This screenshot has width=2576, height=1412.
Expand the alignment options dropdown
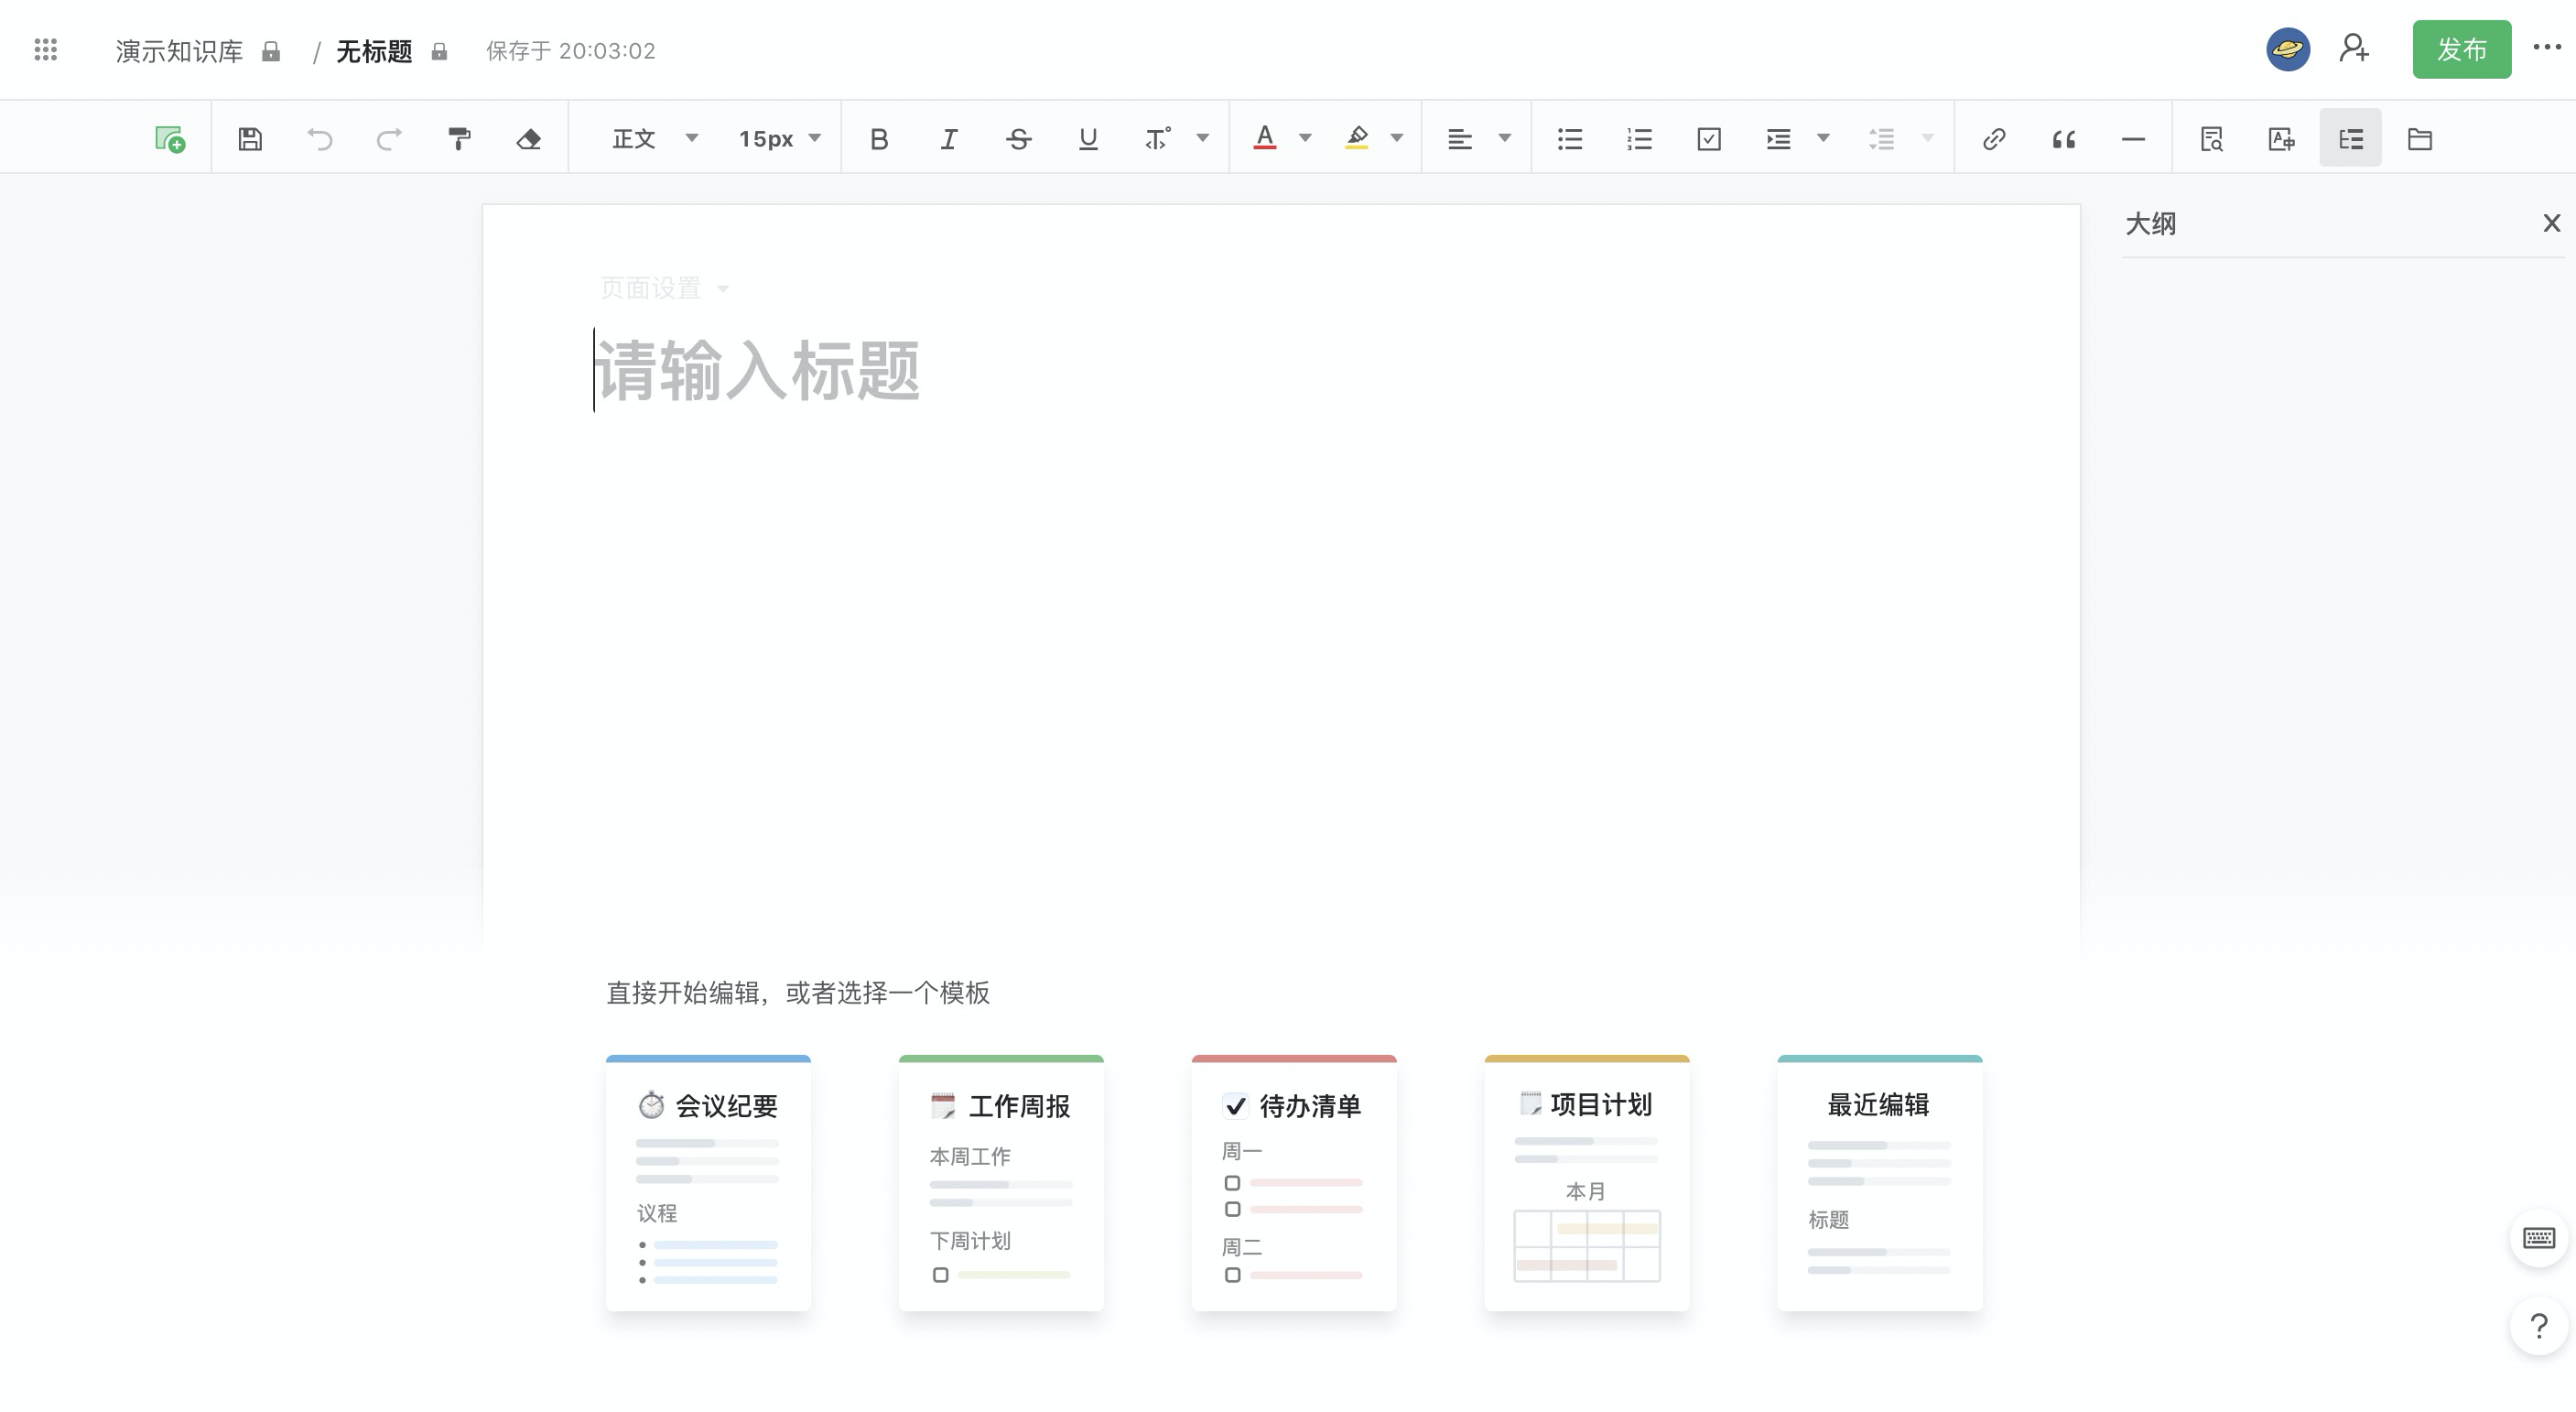[x=1505, y=138]
